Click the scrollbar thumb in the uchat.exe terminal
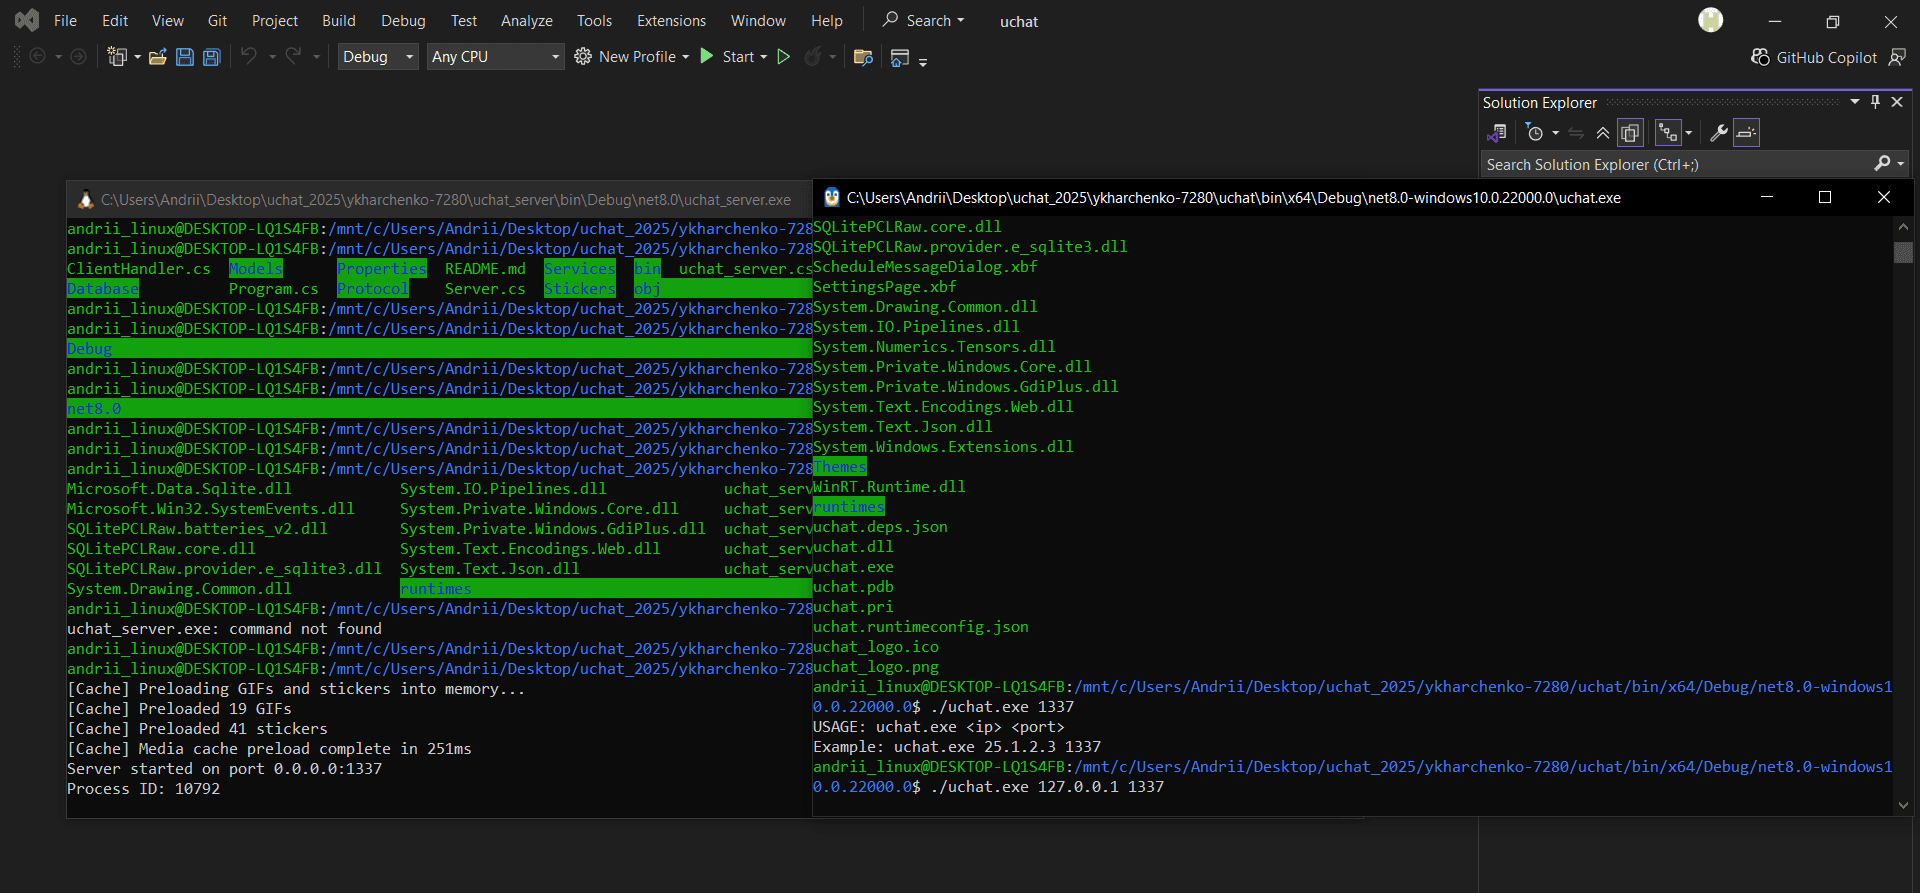Viewport: 1920px width, 893px height. coord(1903,252)
